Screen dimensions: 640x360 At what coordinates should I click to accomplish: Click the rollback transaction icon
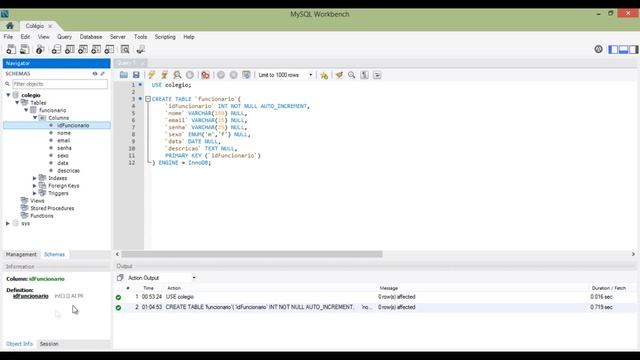coord(233,75)
